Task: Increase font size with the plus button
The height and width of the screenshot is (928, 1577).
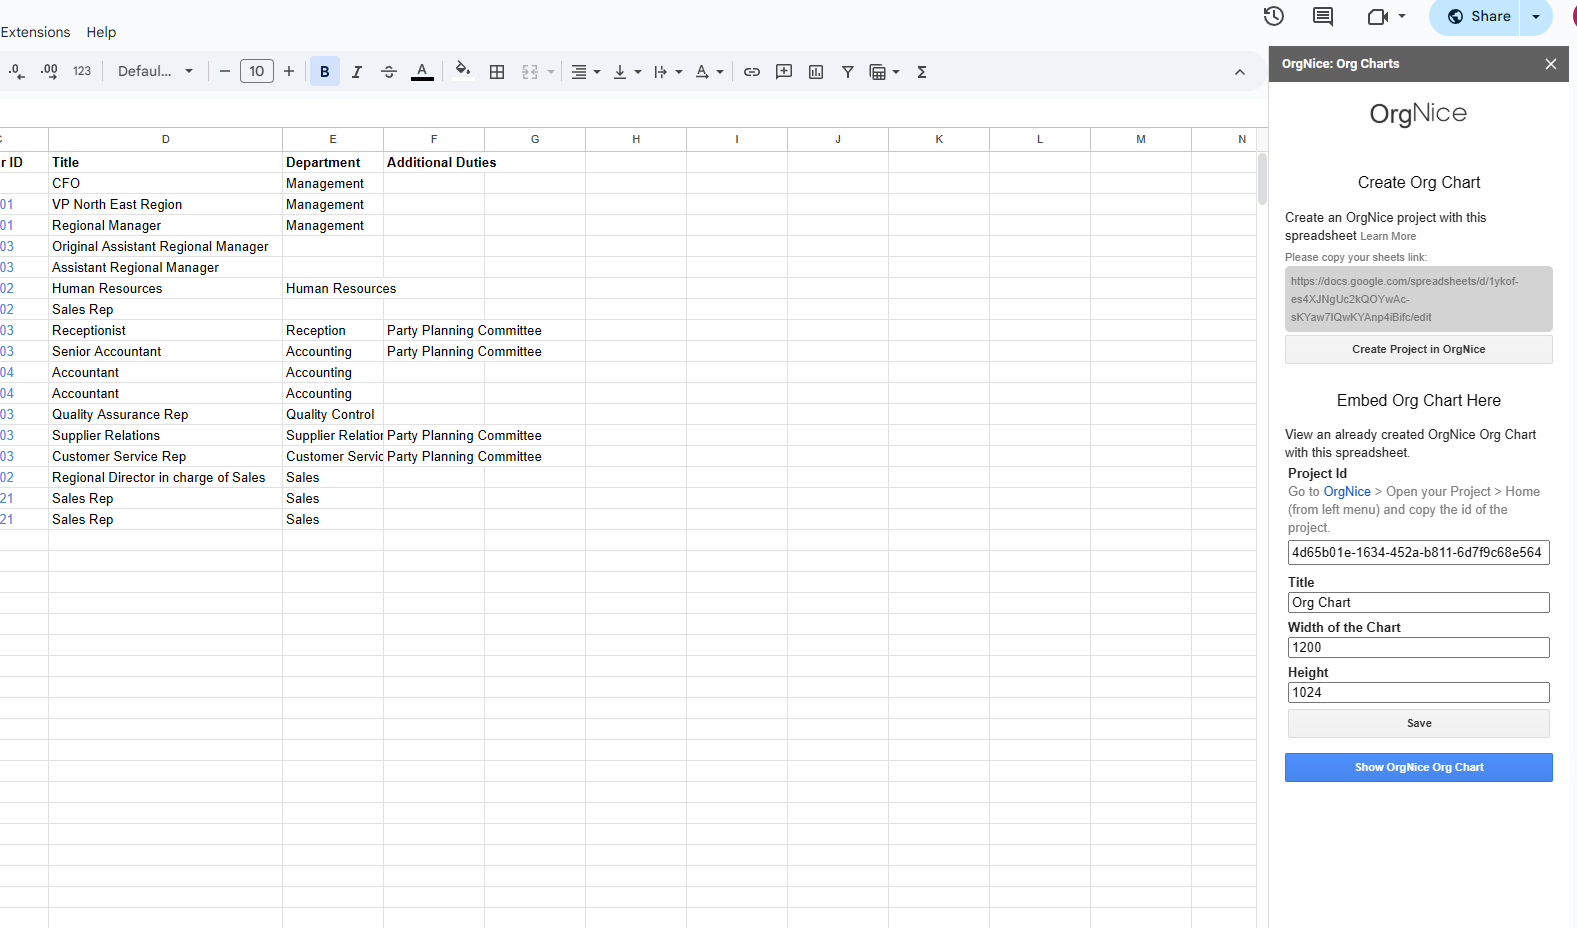Action: [289, 71]
